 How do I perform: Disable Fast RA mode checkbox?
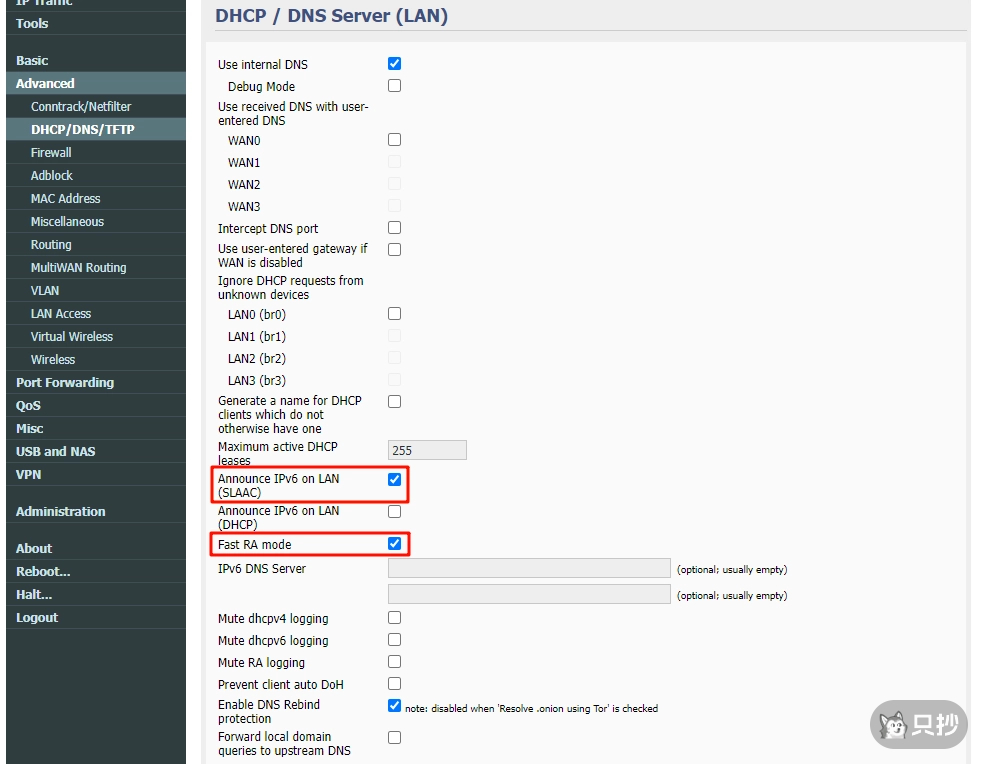[394, 544]
